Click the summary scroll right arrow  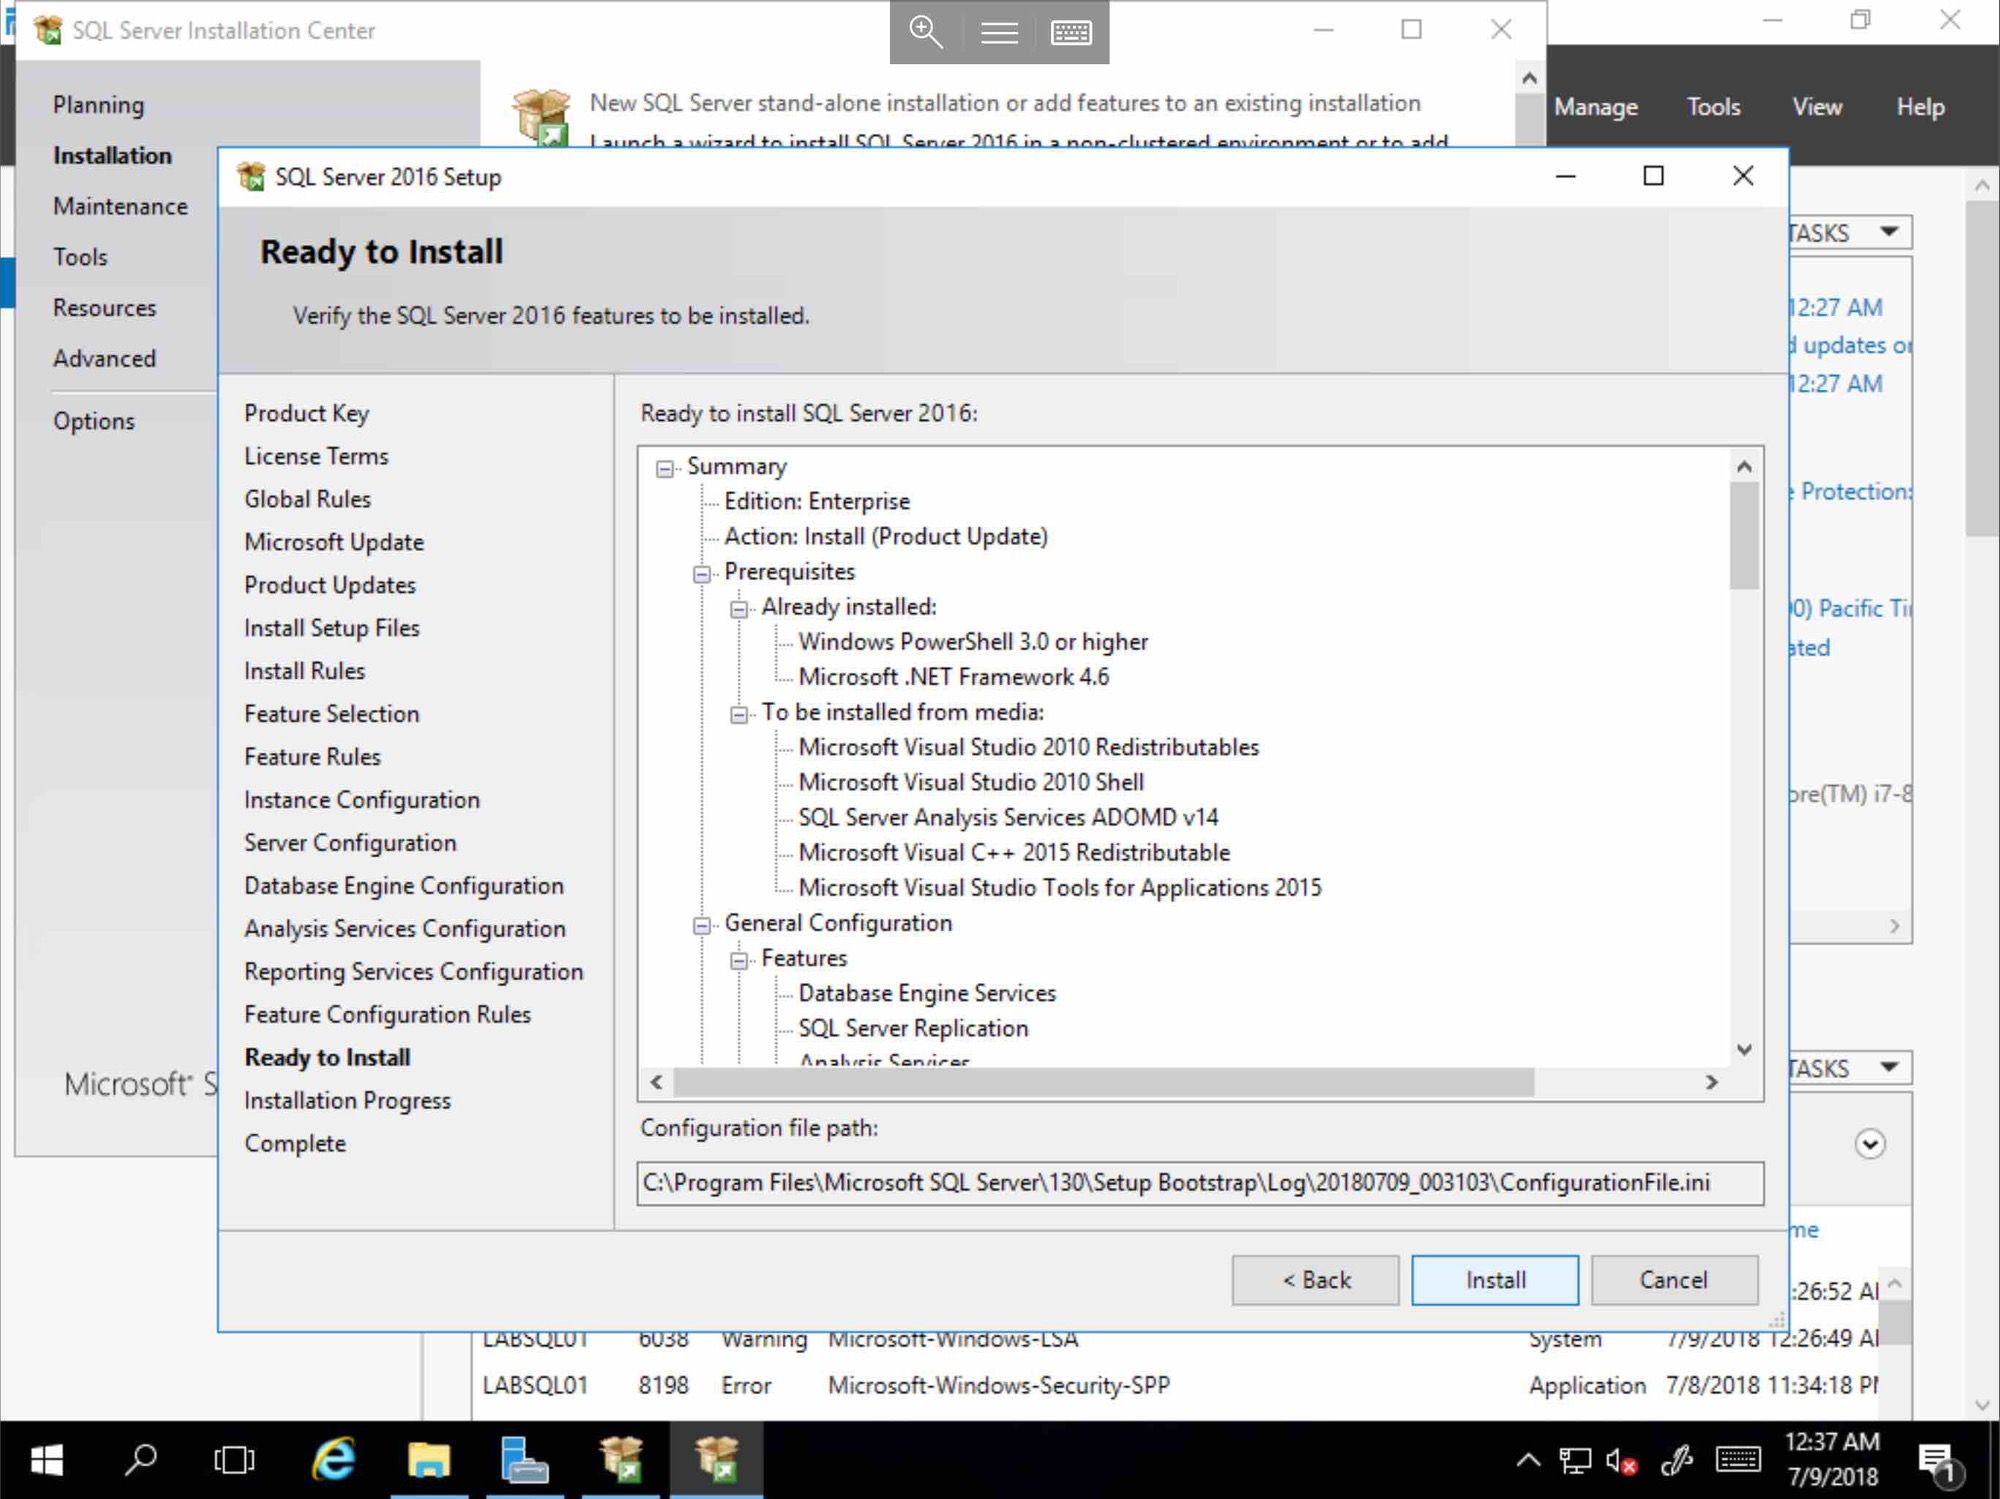pos(1712,1082)
